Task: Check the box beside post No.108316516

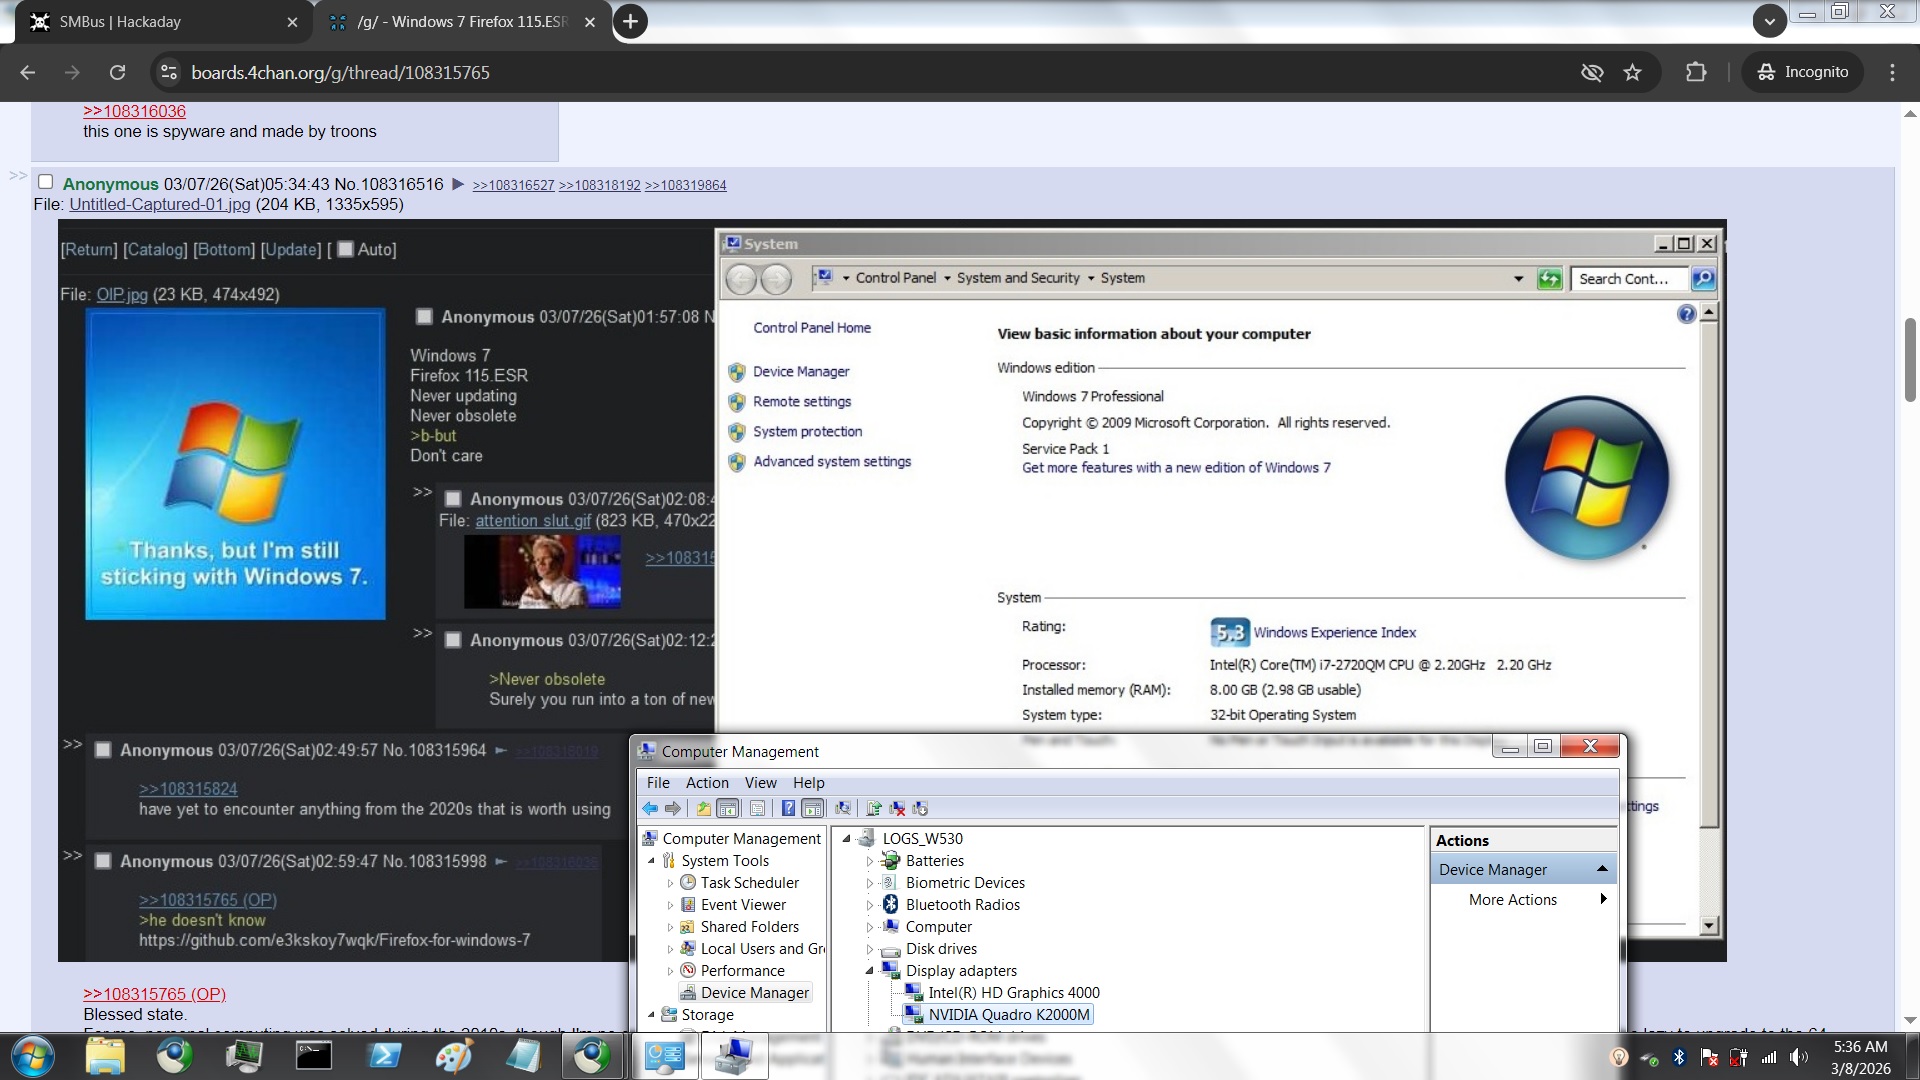Action: click(45, 182)
